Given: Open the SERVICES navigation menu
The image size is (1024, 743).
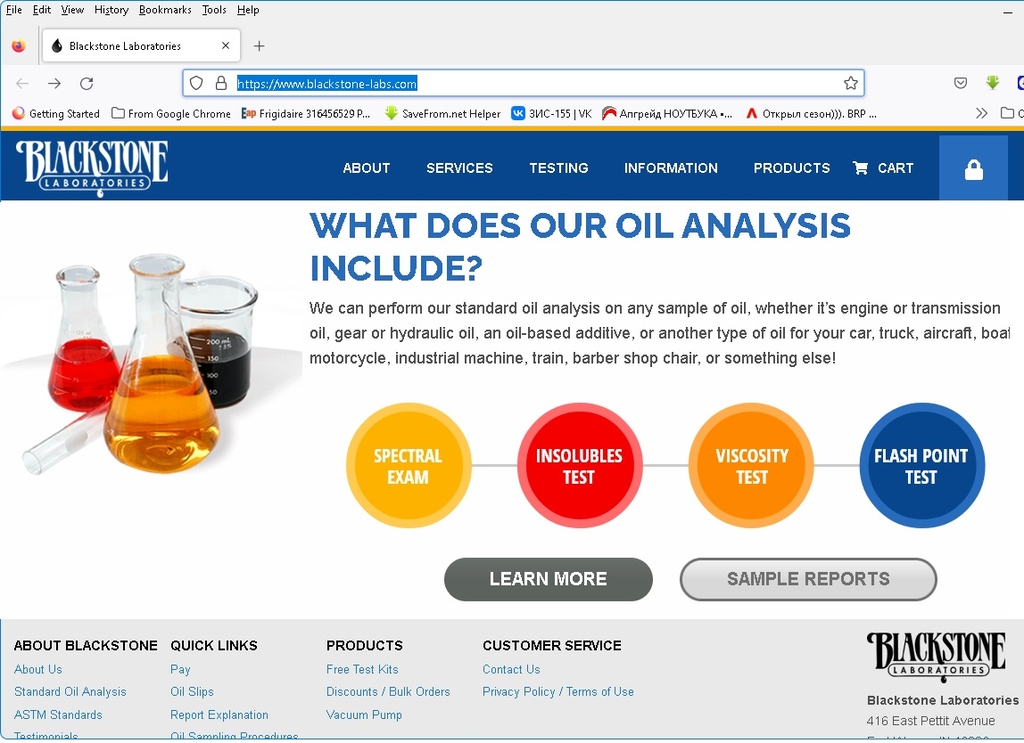Looking at the screenshot, I should (460, 168).
